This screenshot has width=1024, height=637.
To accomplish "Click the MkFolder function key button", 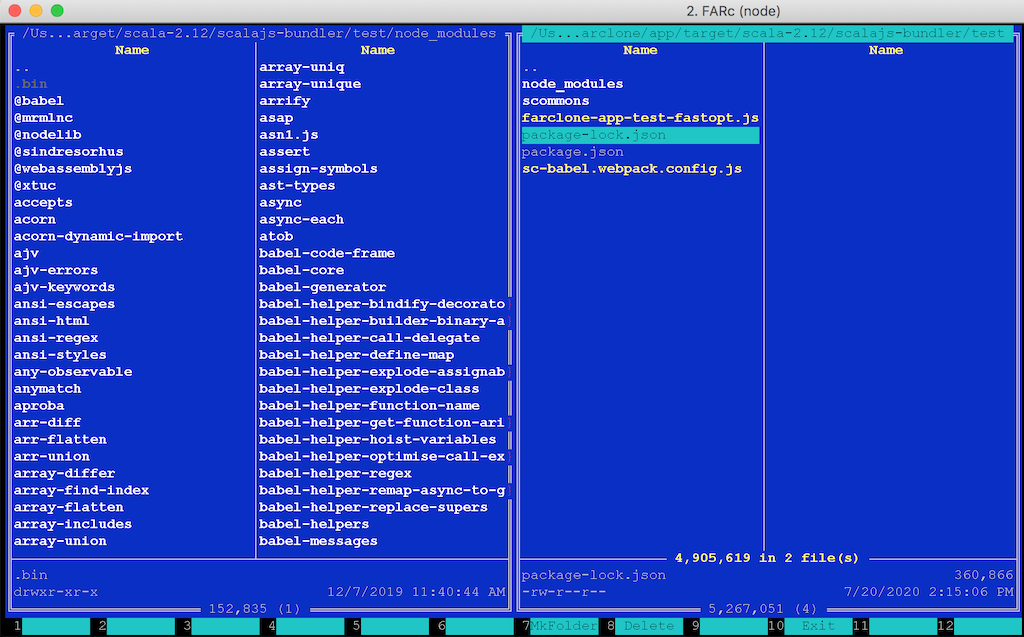I will click(x=564, y=626).
